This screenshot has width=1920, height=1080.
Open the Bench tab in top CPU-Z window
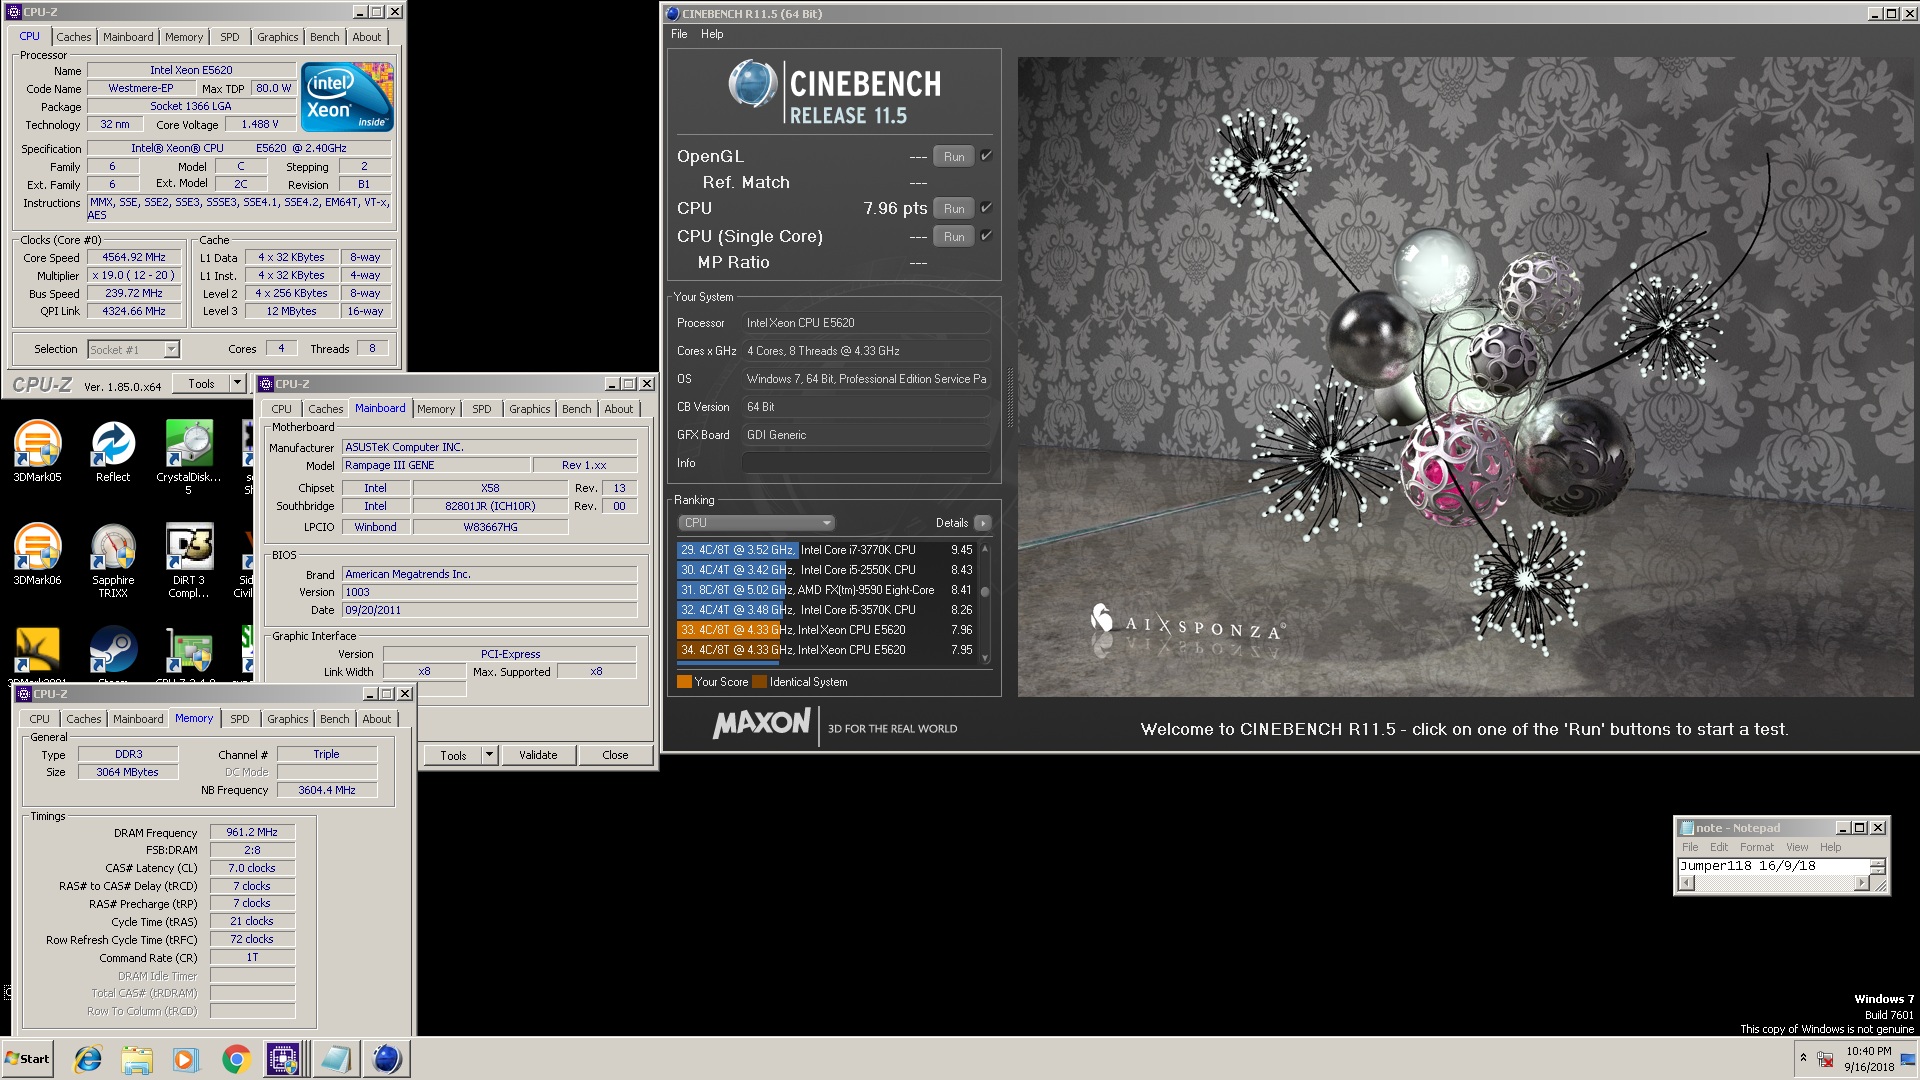pos(324,37)
